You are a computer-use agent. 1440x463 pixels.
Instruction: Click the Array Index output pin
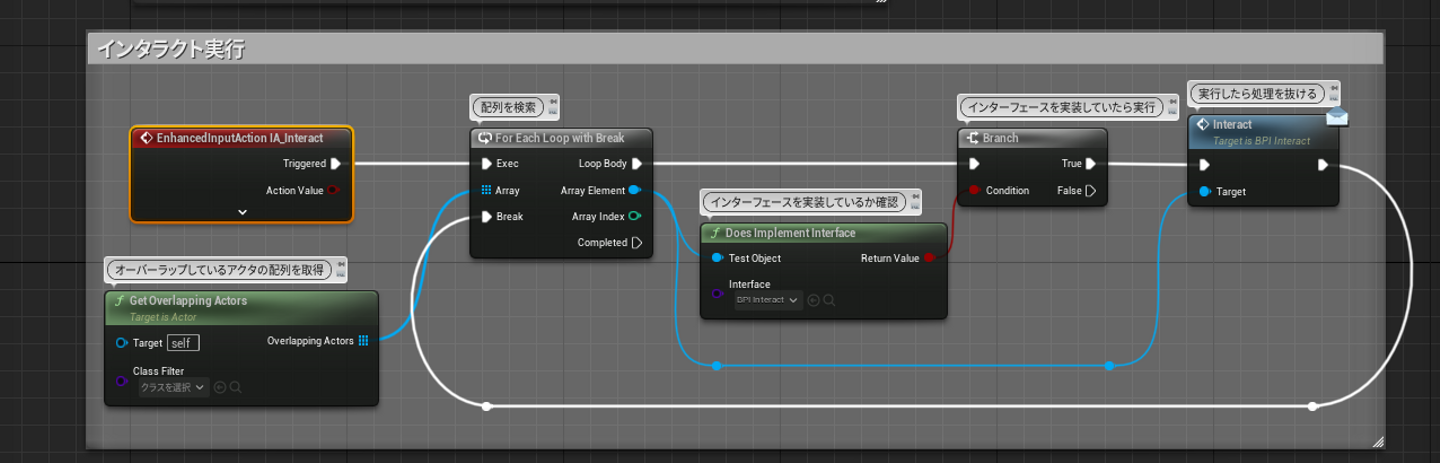point(636,216)
